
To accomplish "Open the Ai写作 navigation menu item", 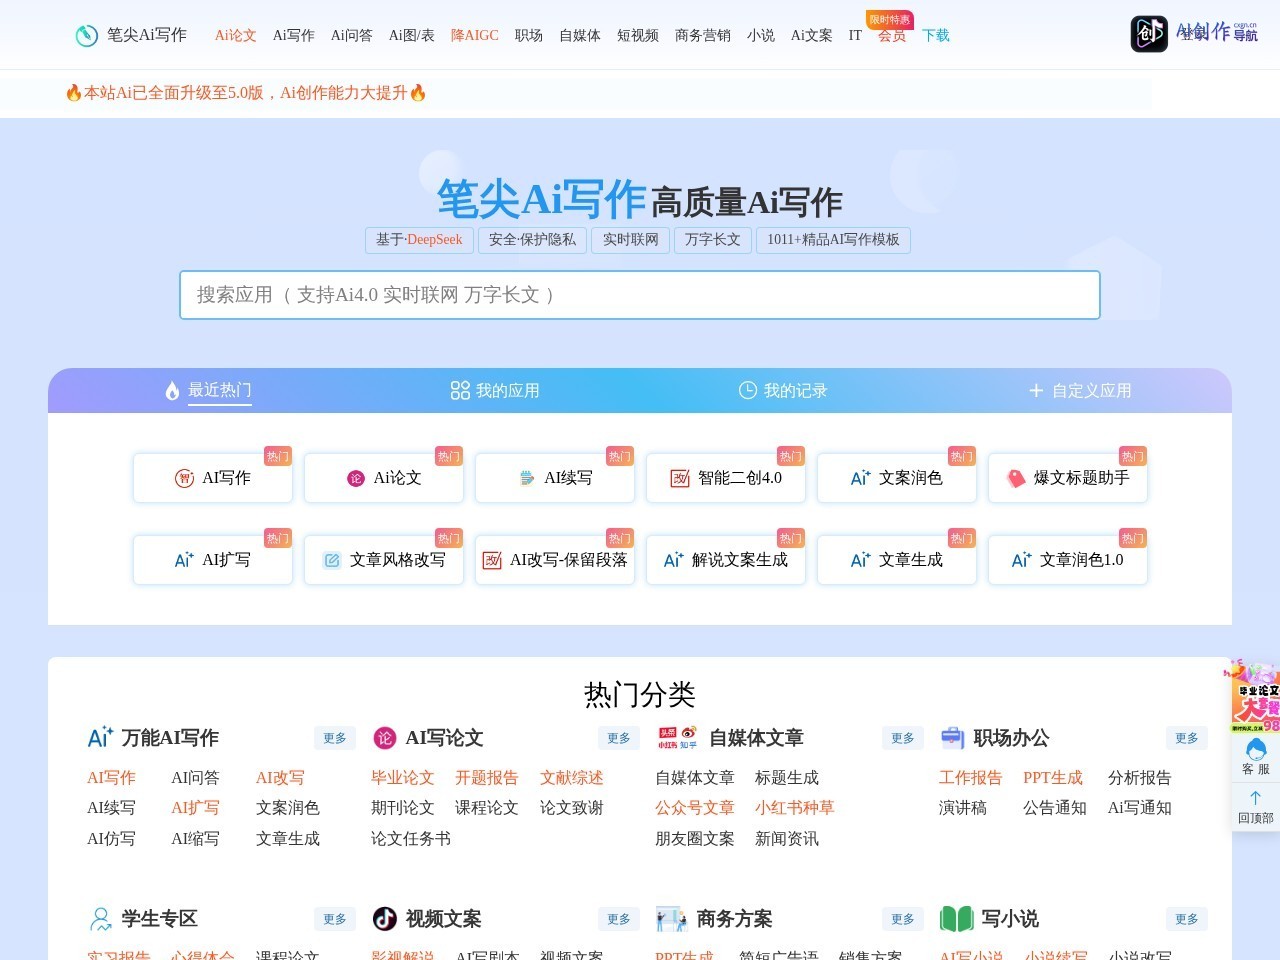I will pyautogui.click(x=294, y=35).
